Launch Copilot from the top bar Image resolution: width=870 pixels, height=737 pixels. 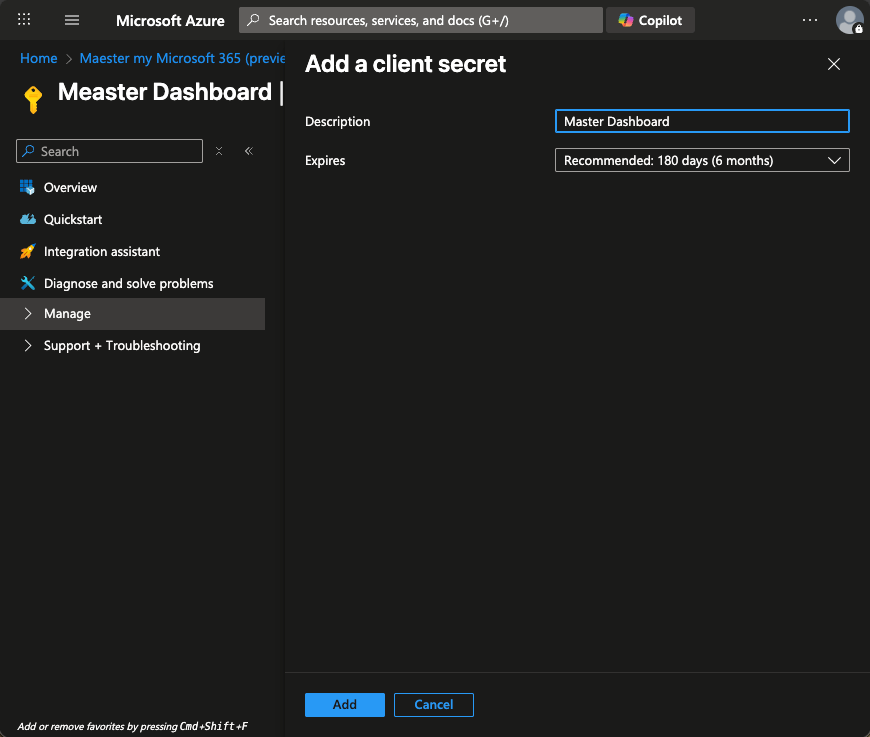[x=650, y=20]
